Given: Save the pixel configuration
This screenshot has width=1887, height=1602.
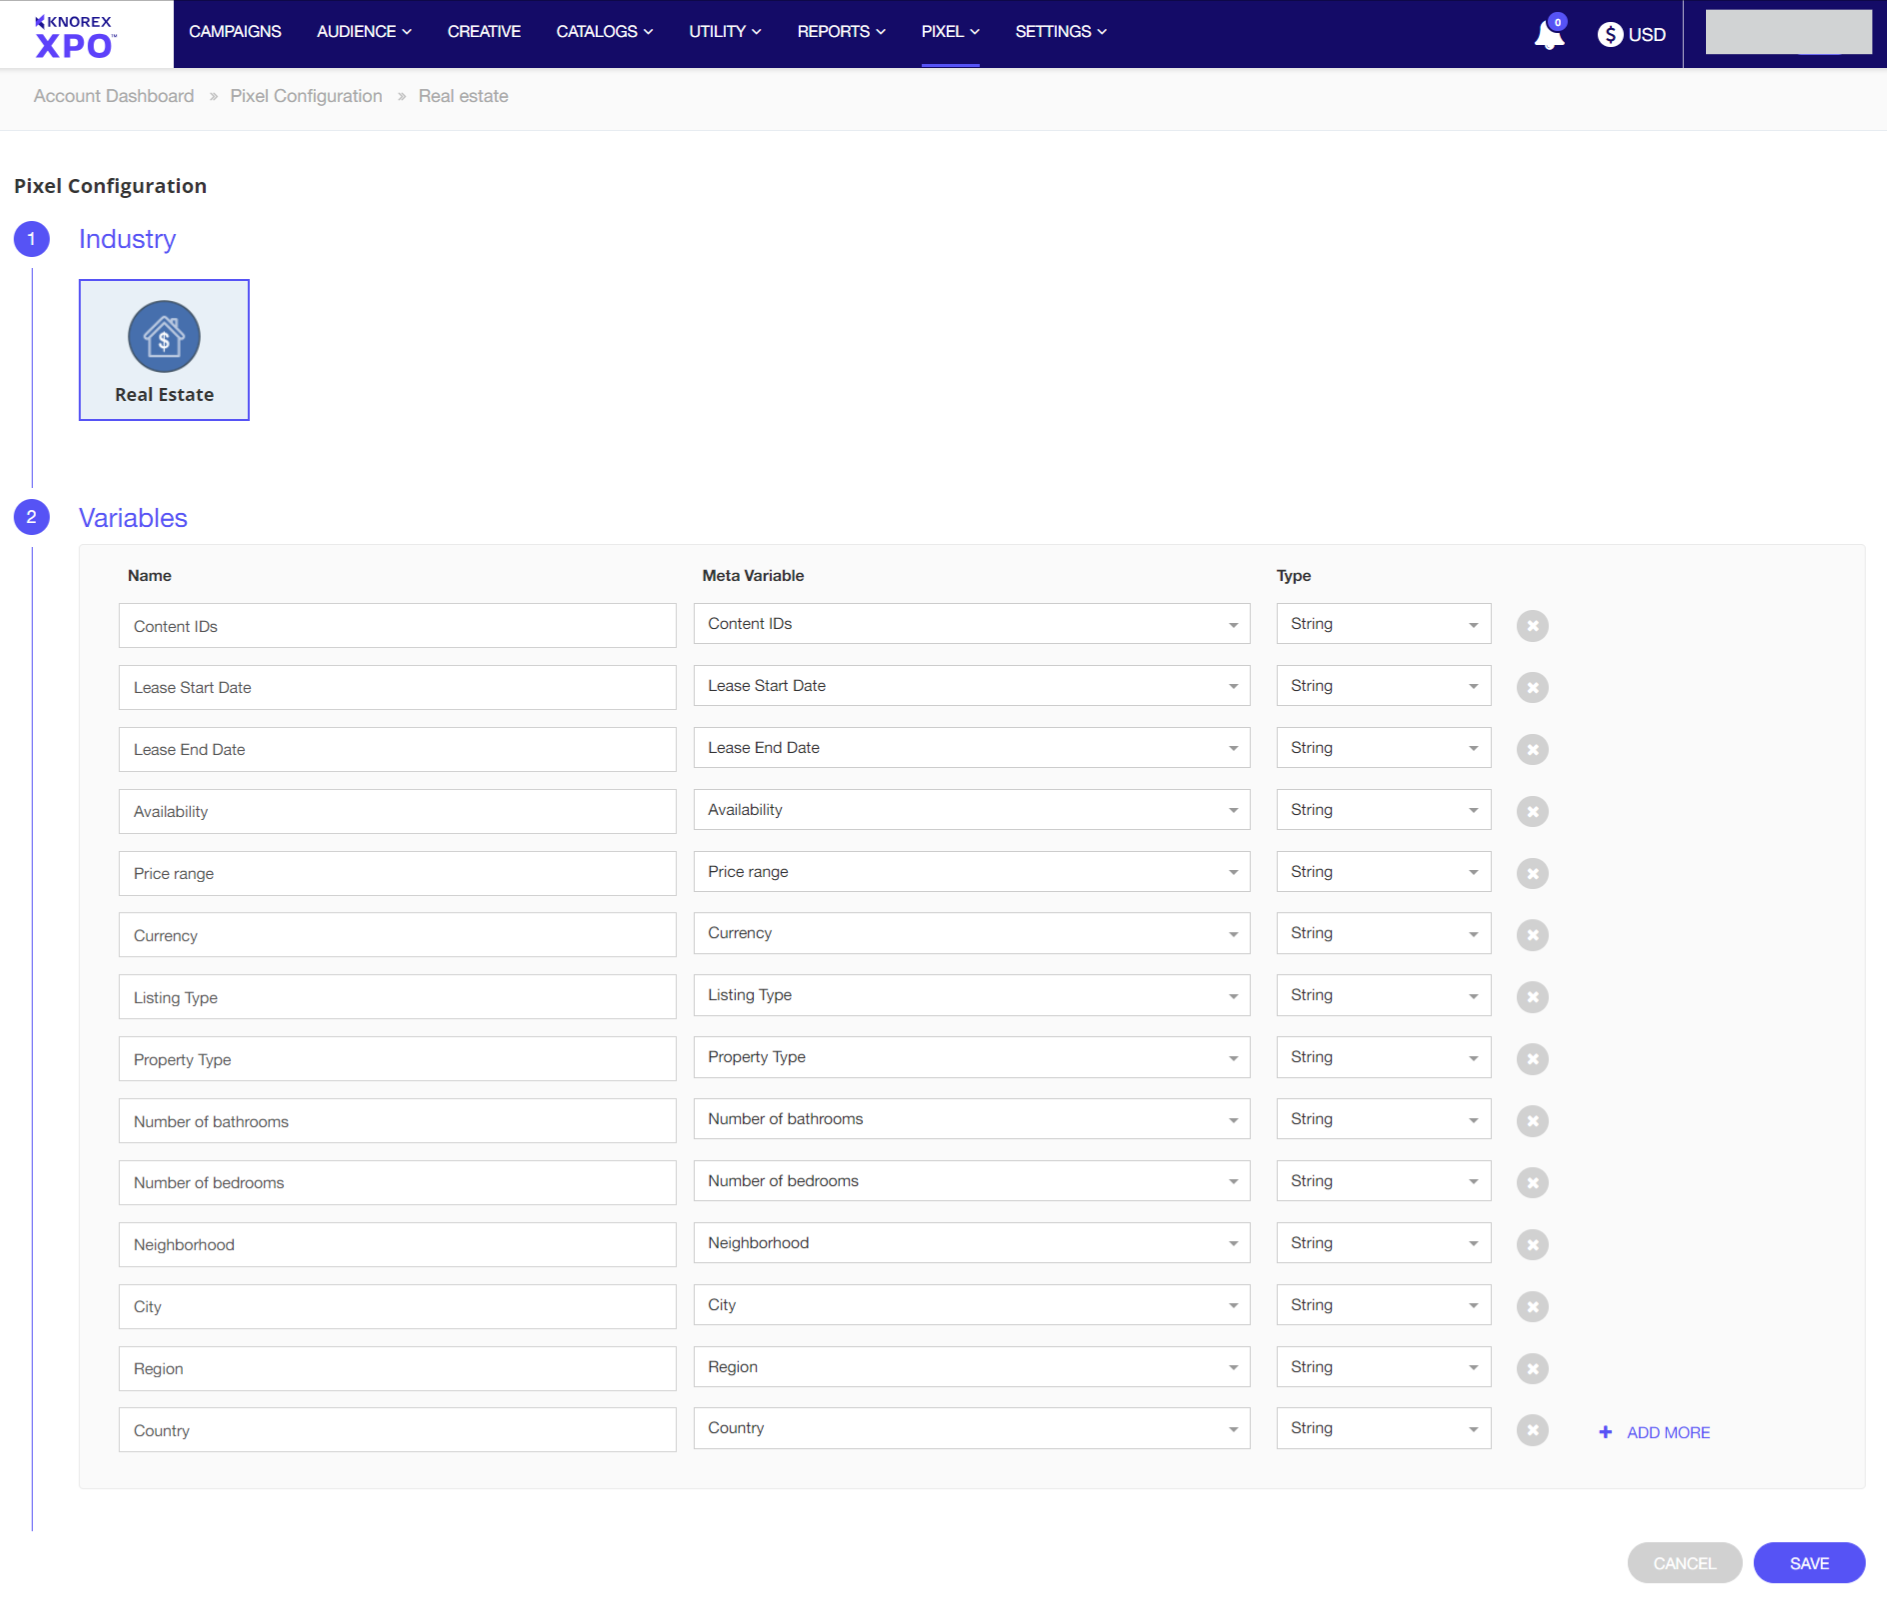Looking at the screenshot, I should [x=1809, y=1563].
